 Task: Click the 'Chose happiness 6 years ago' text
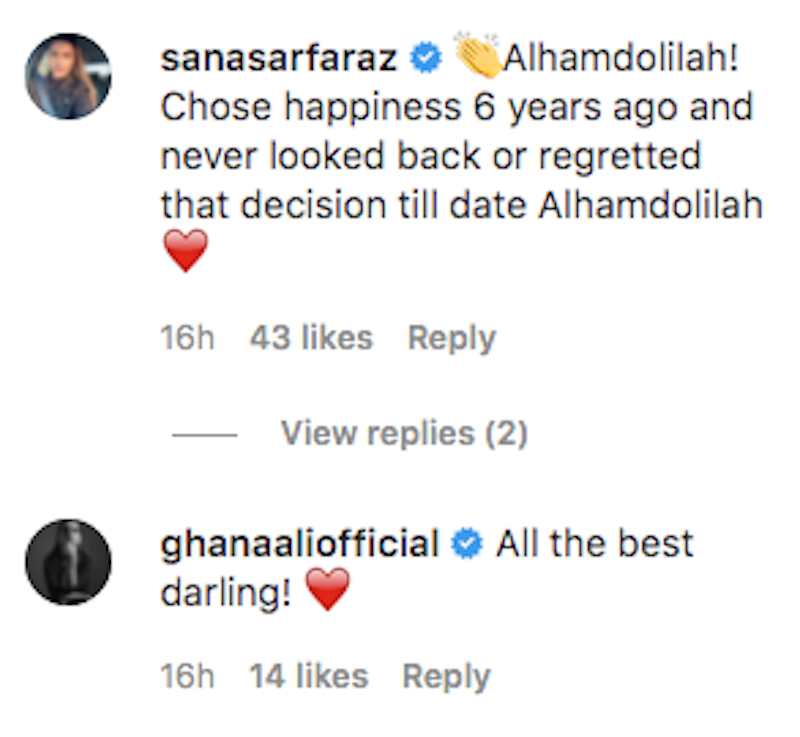pos(456,108)
